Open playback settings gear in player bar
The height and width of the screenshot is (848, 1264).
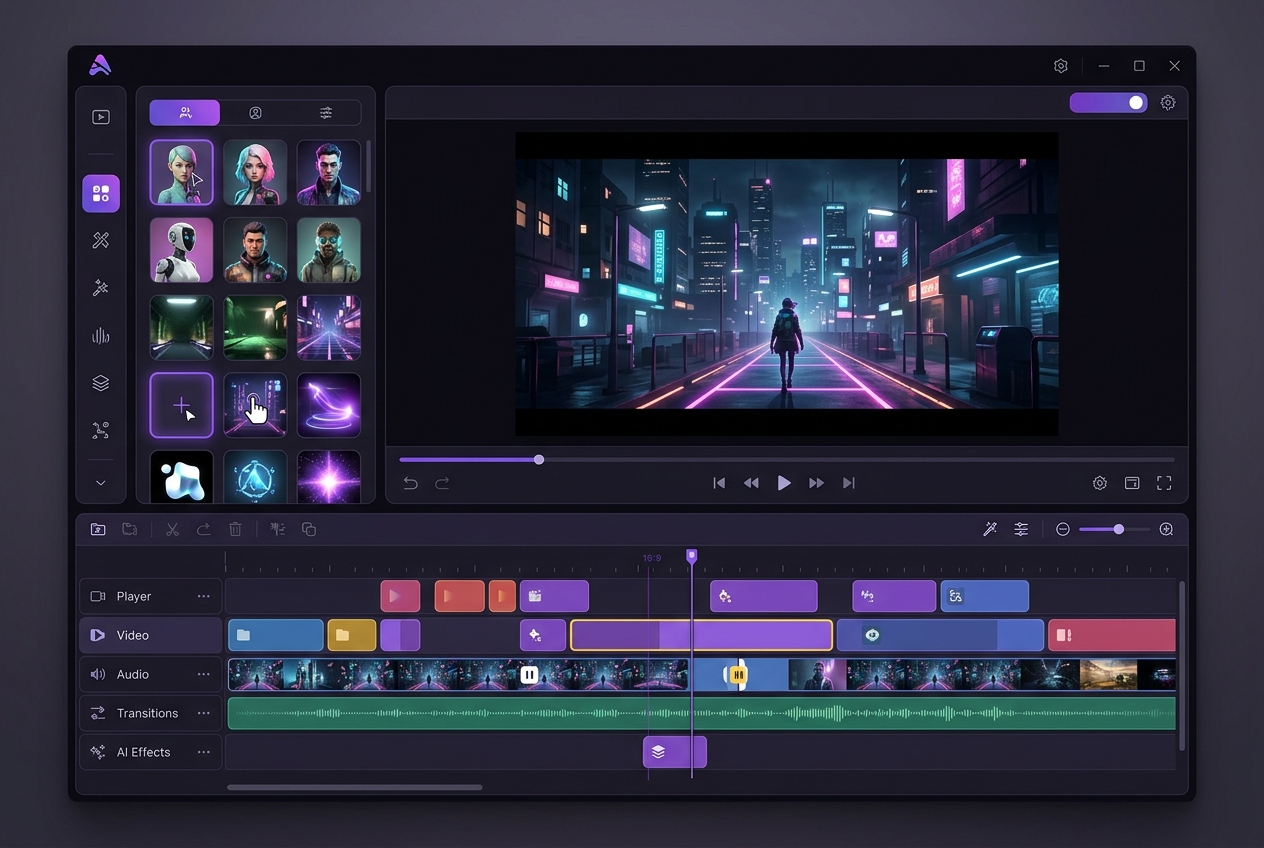click(x=1100, y=483)
